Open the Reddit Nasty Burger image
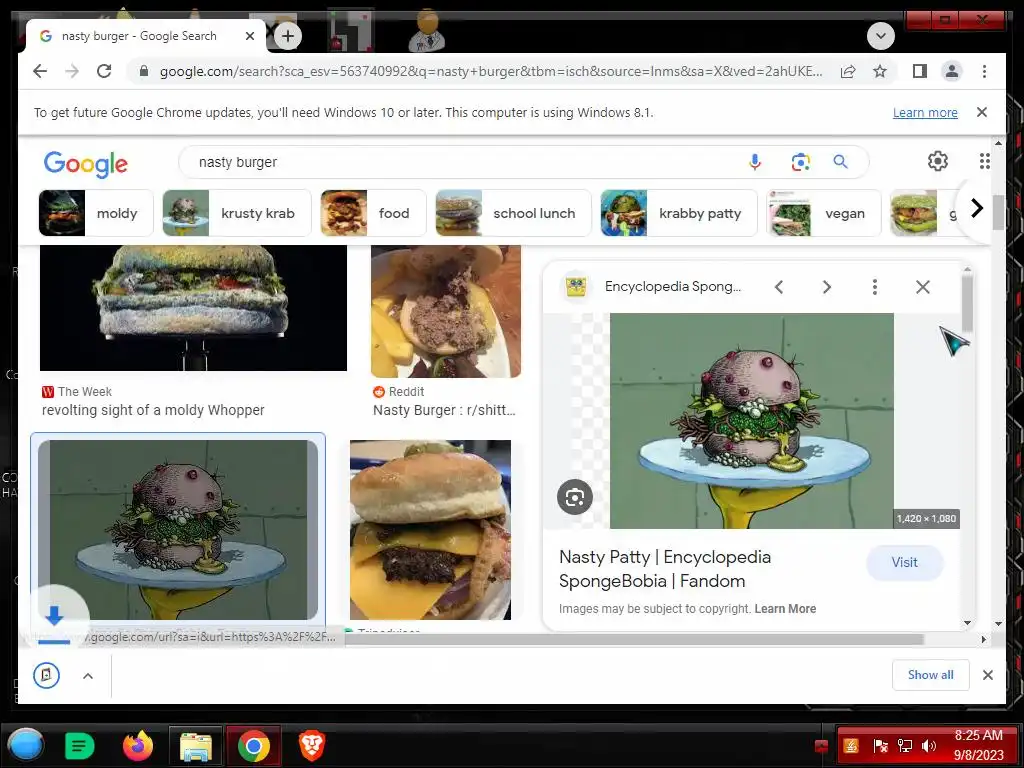This screenshot has width=1024, height=768. tap(446, 312)
